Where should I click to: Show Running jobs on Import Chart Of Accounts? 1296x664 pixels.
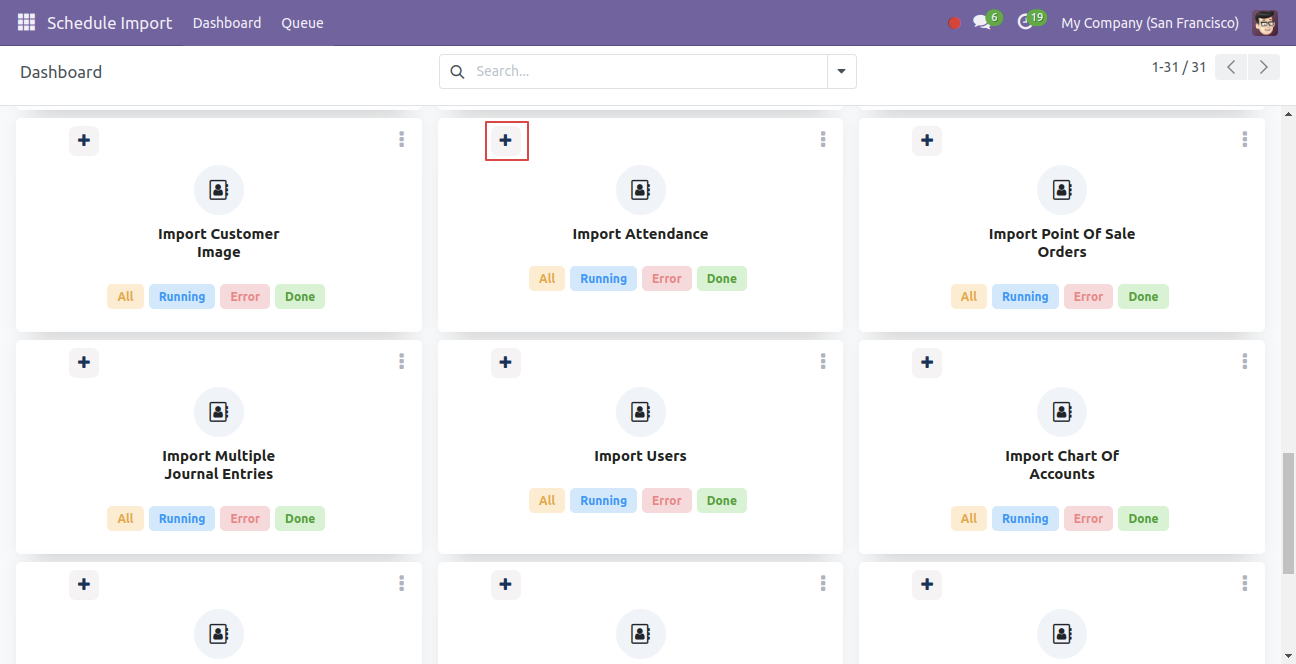point(1025,519)
